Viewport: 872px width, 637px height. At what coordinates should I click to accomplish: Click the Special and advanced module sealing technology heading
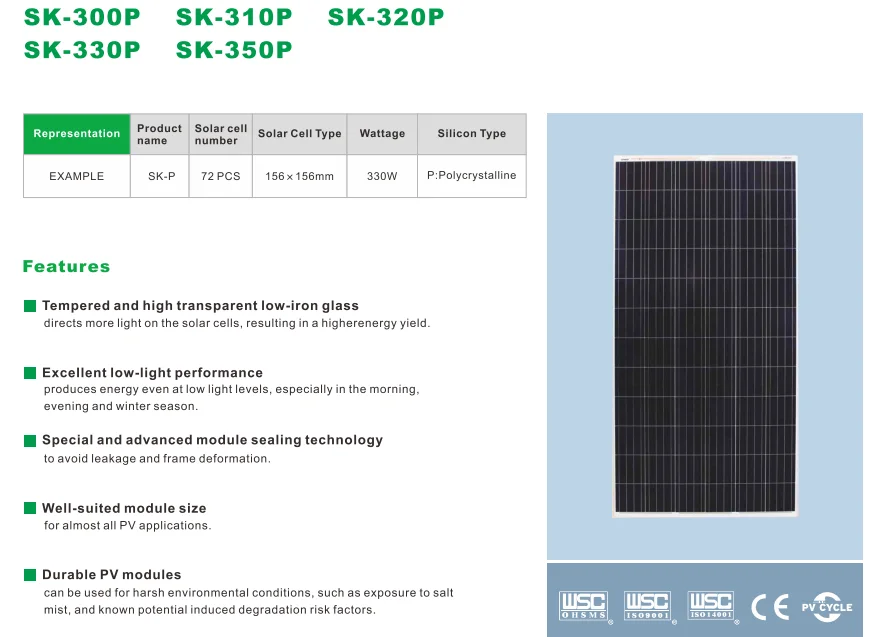click(x=212, y=441)
